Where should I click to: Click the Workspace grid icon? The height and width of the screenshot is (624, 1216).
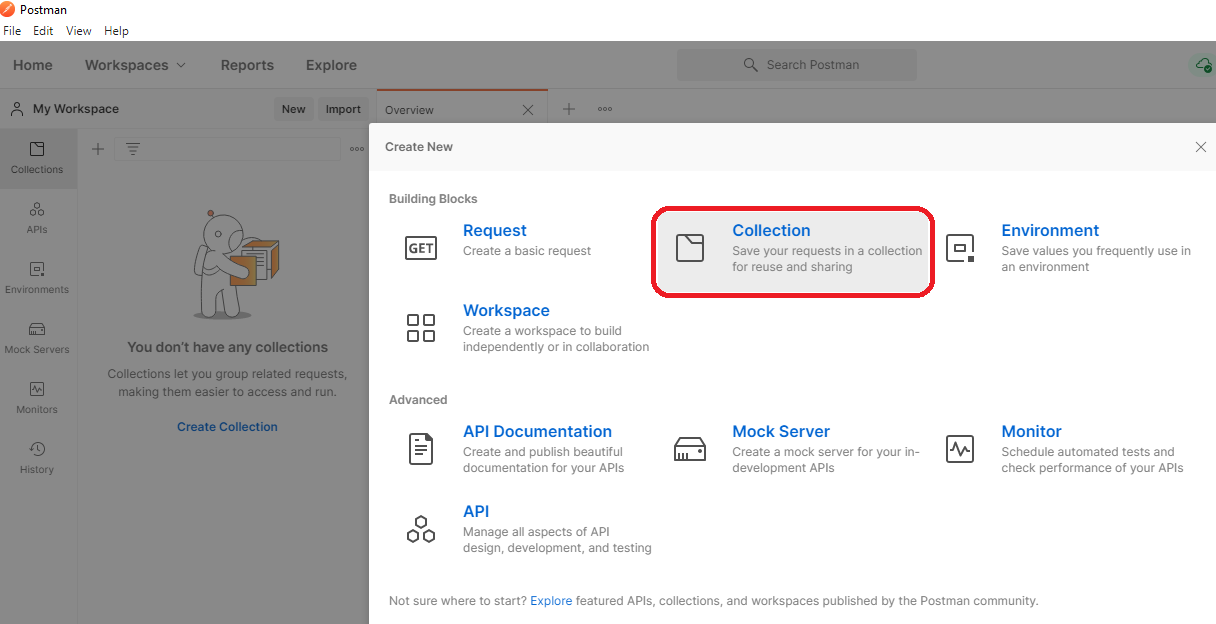tap(421, 328)
